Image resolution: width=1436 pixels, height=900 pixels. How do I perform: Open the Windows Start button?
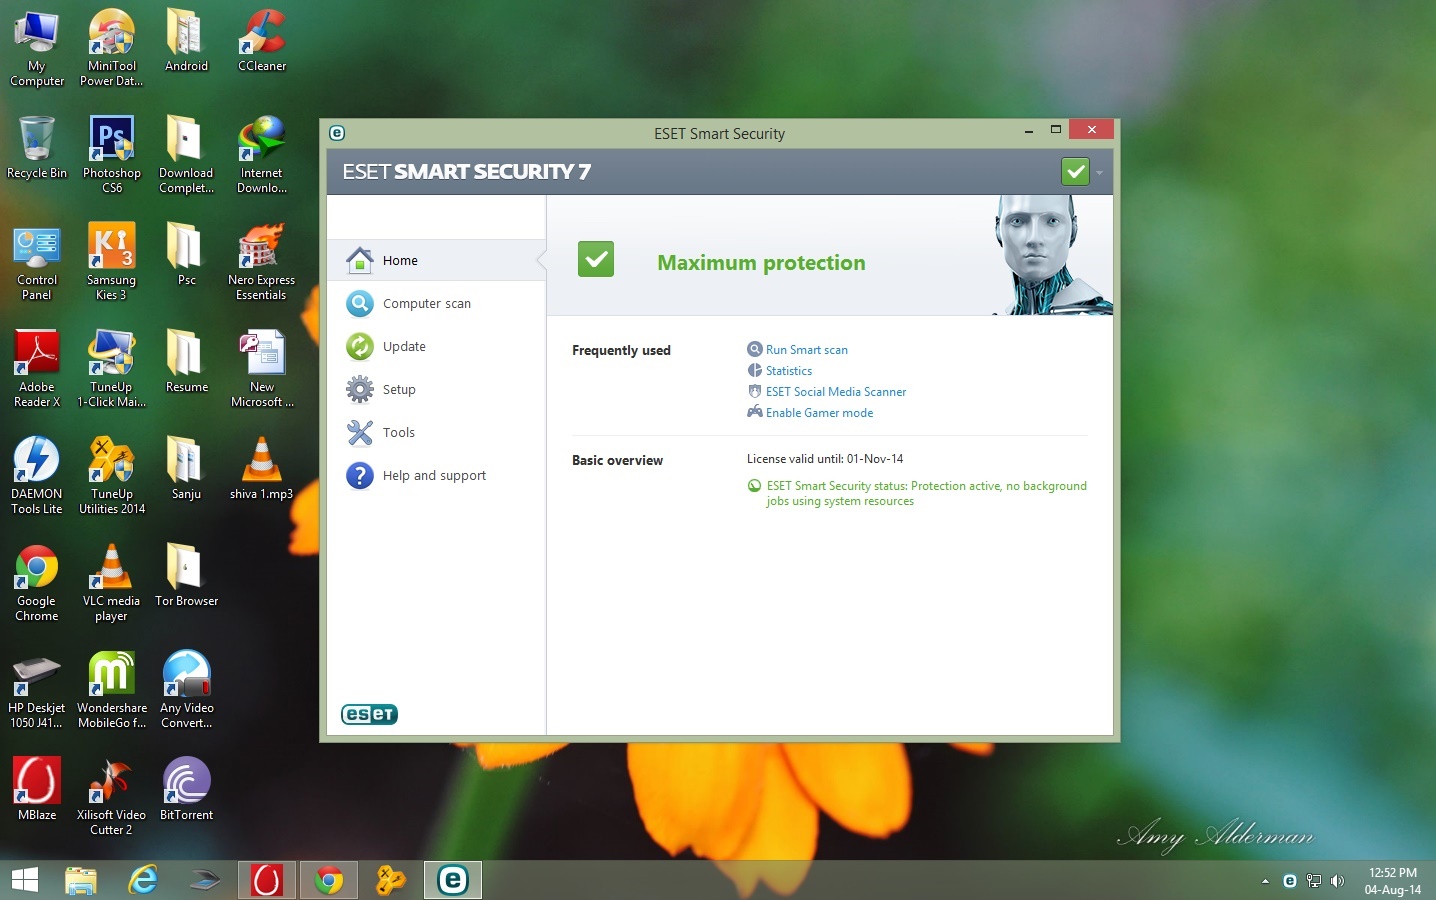click(25, 880)
